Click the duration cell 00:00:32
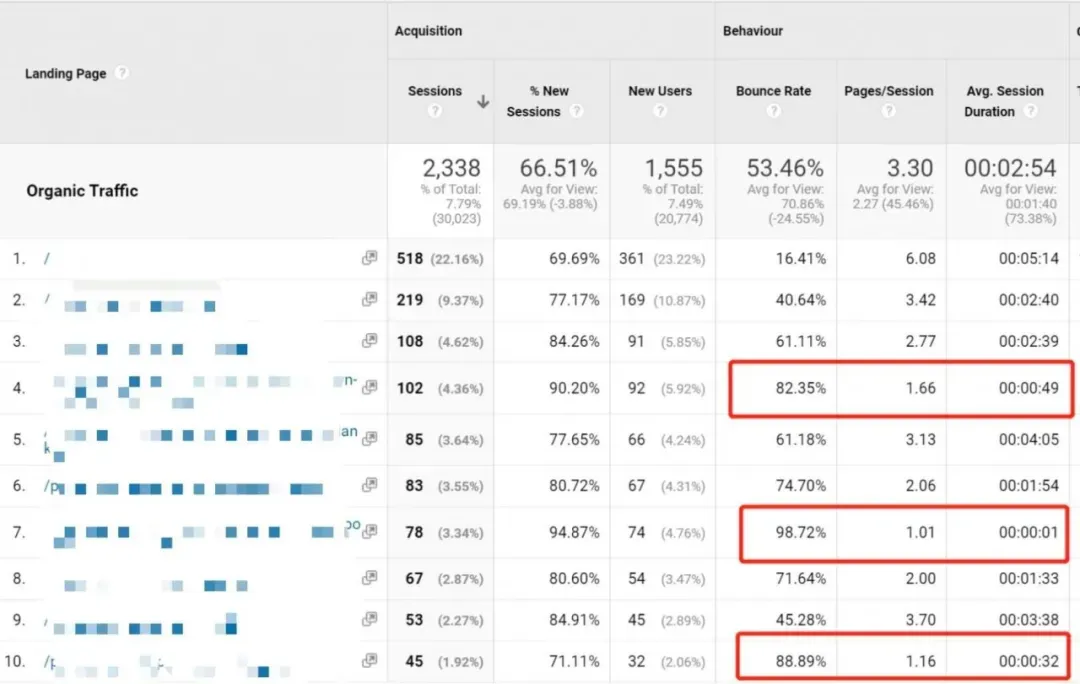 pos(1028,661)
